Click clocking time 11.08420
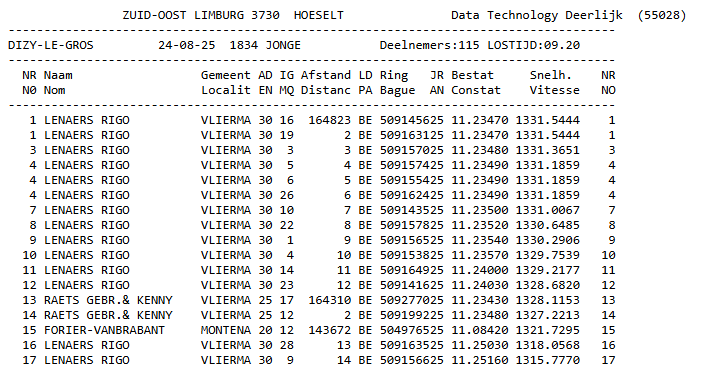Image resolution: width=712 pixels, height=369 pixels. [480, 330]
